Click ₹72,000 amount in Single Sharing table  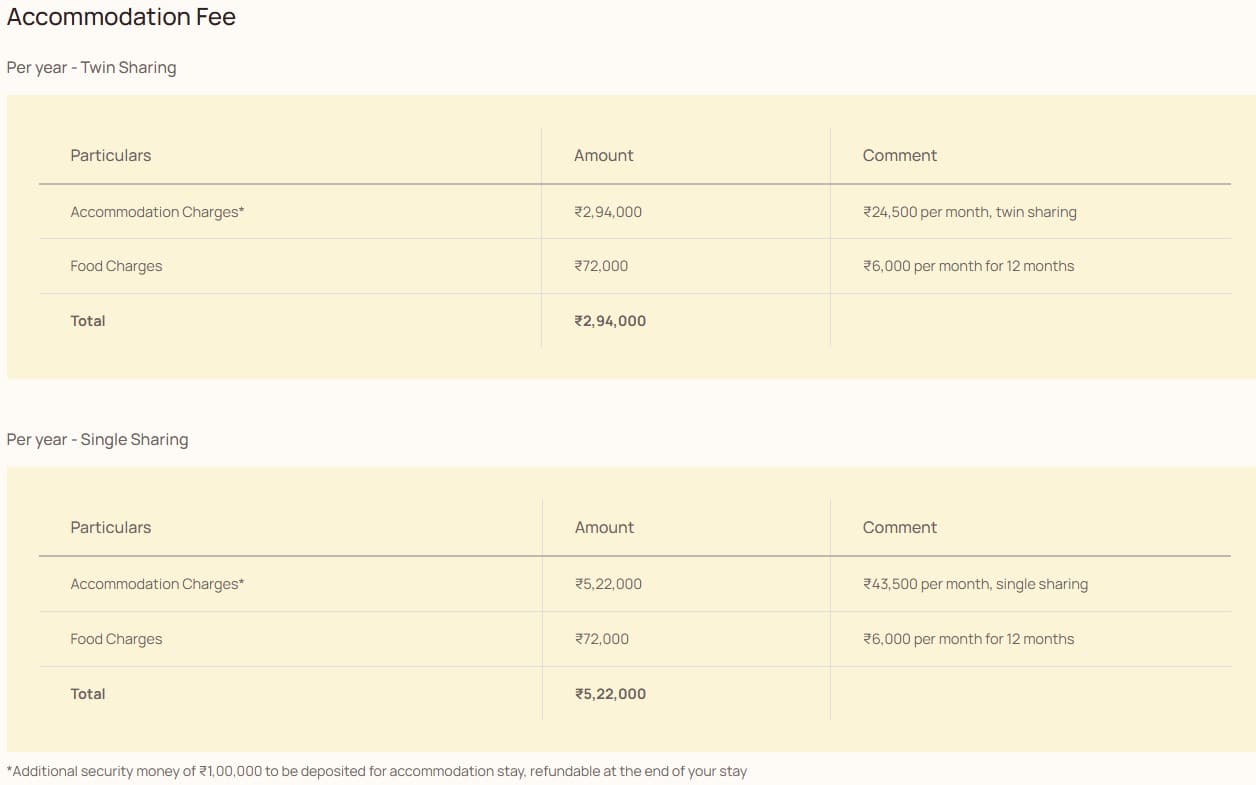(601, 639)
